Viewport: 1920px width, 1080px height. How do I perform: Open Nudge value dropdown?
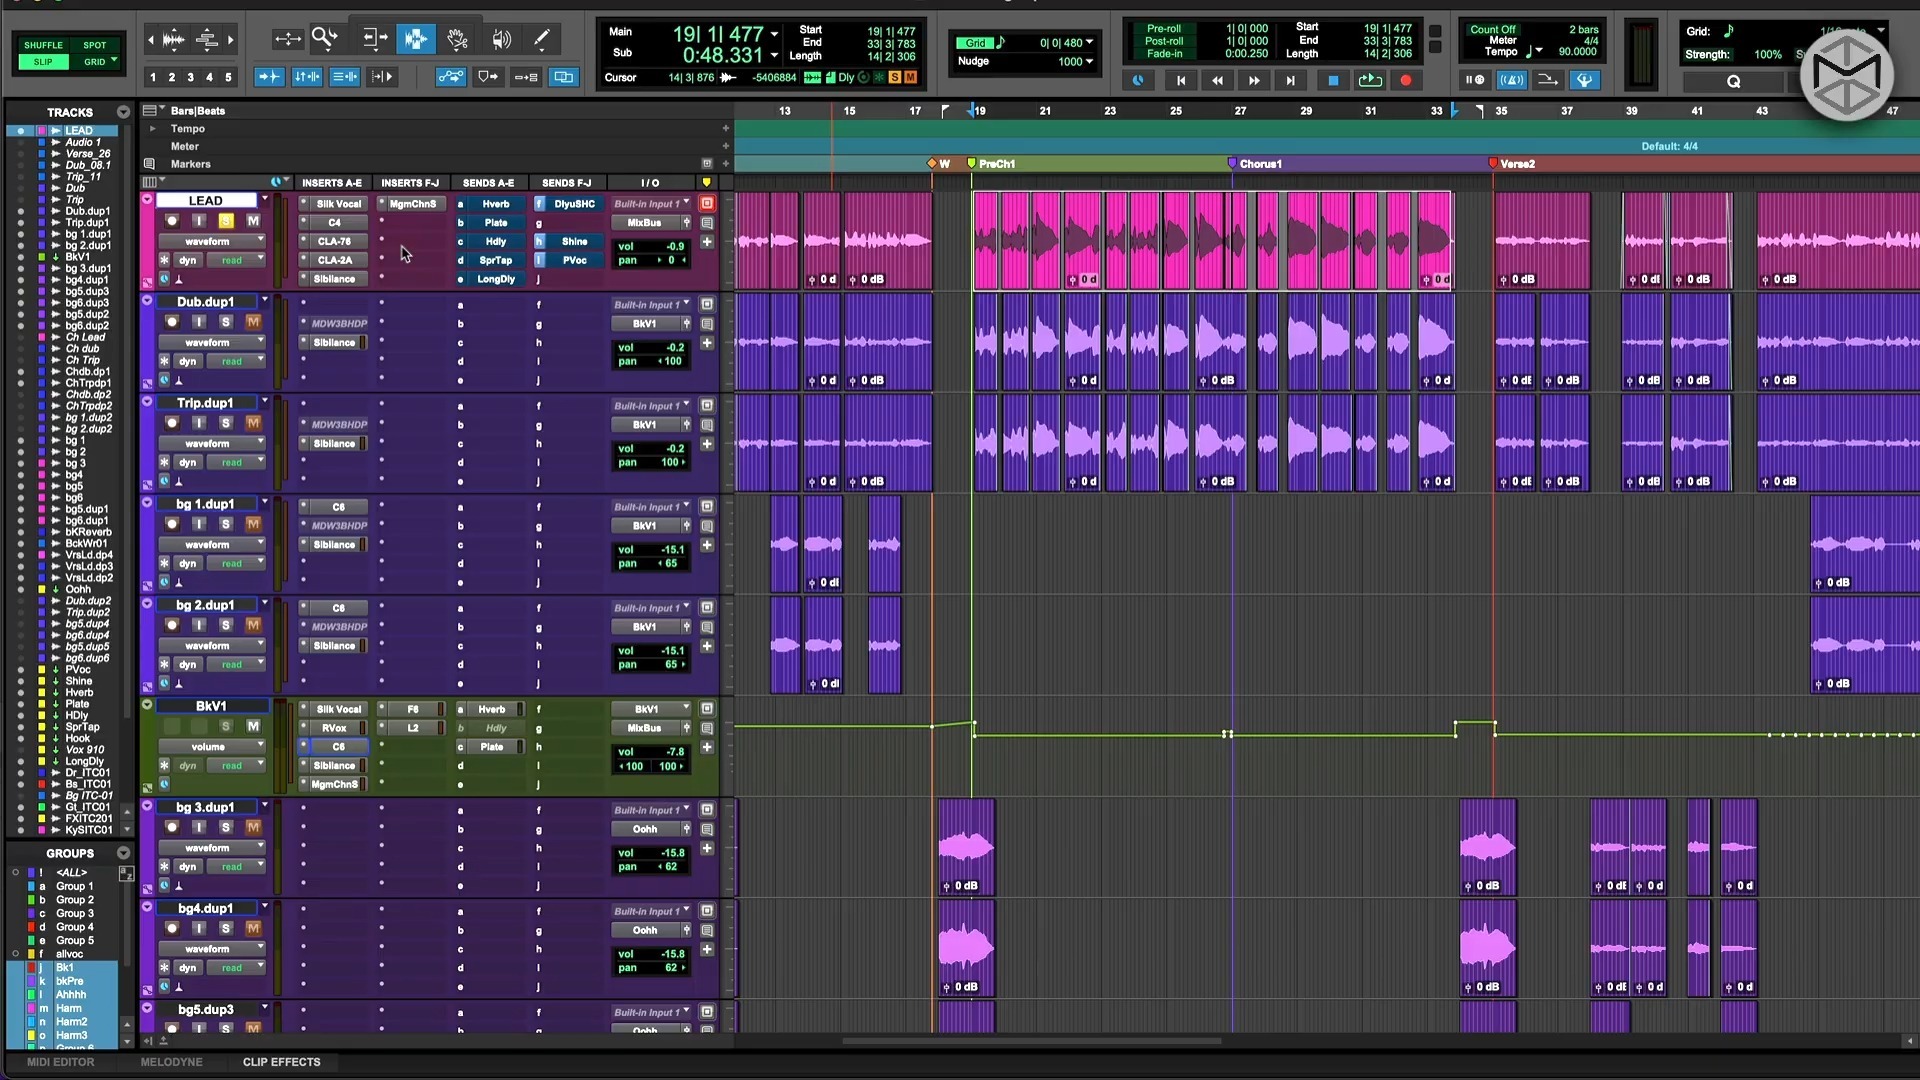point(1089,61)
